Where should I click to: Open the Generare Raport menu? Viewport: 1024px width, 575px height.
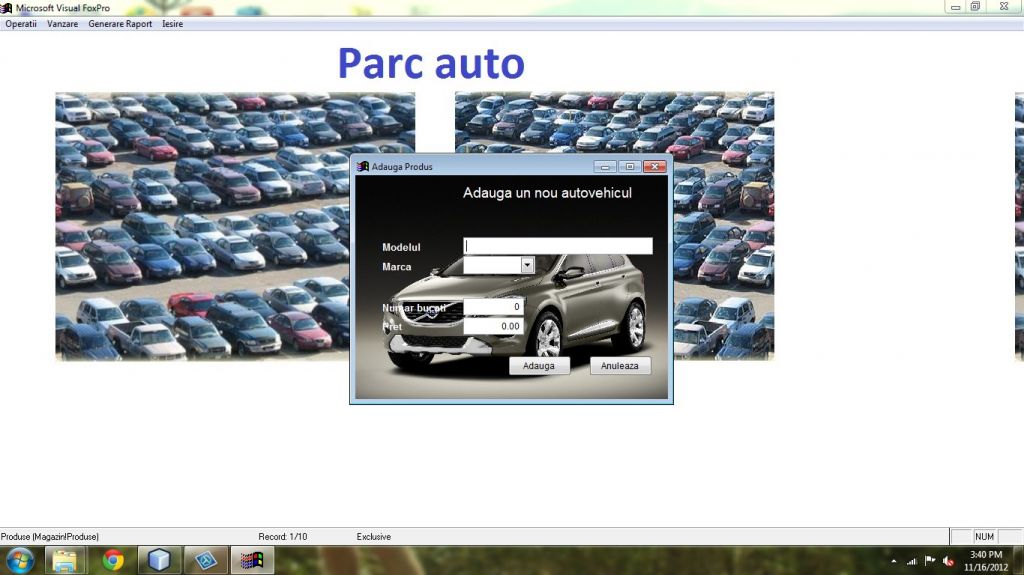point(120,24)
